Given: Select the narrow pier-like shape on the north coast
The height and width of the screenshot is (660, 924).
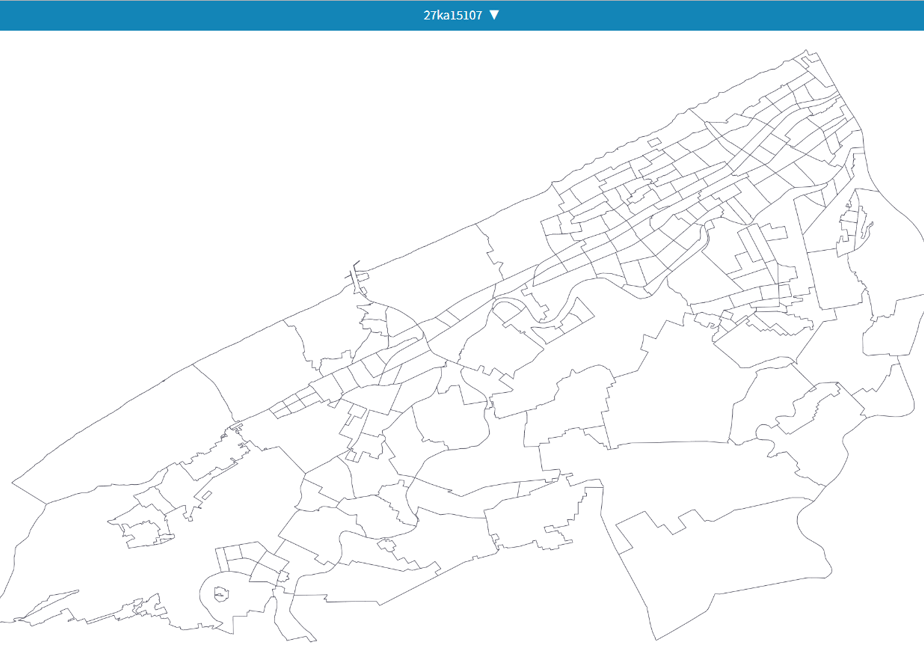Looking at the screenshot, I should tap(355, 276).
